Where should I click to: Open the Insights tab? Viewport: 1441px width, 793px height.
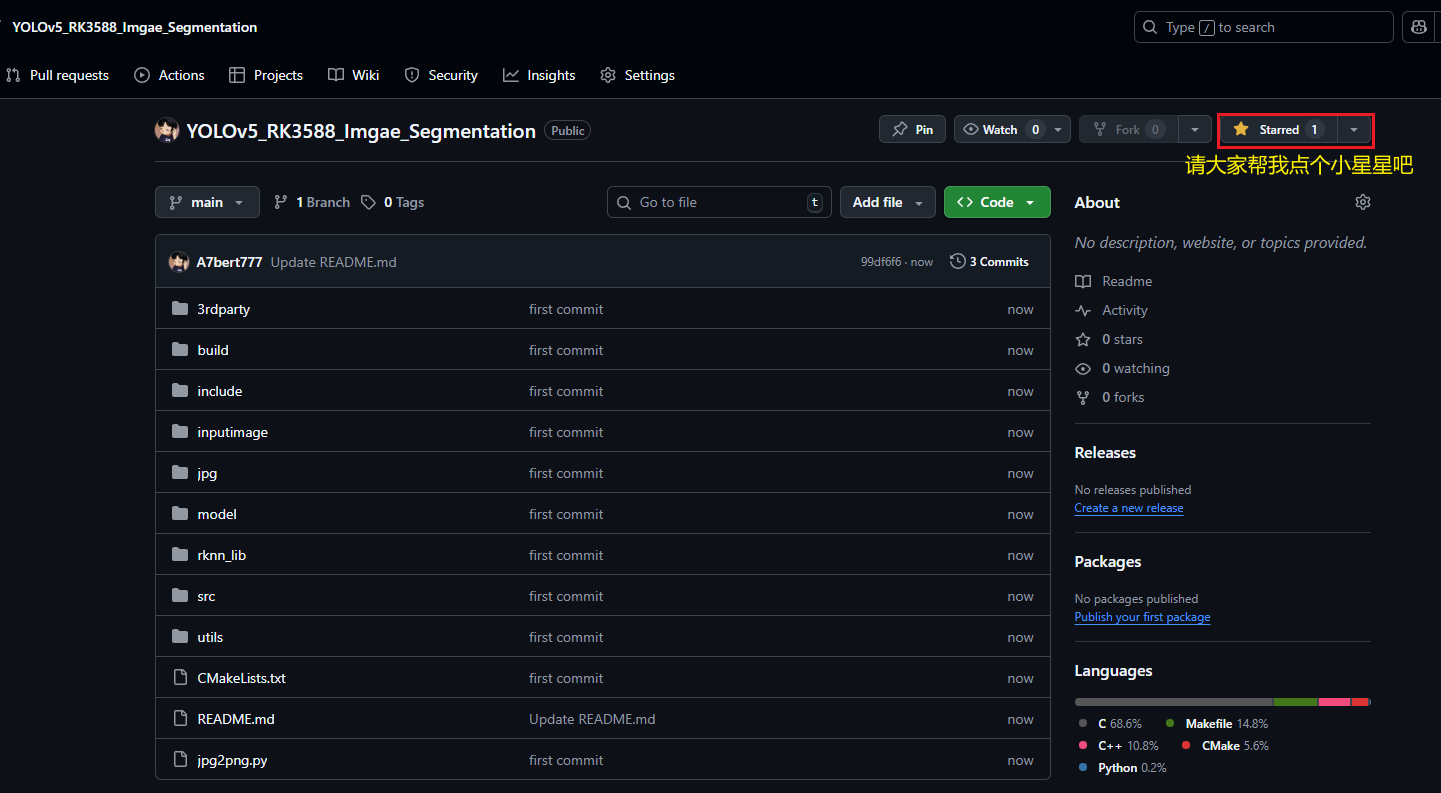coord(539,75)
